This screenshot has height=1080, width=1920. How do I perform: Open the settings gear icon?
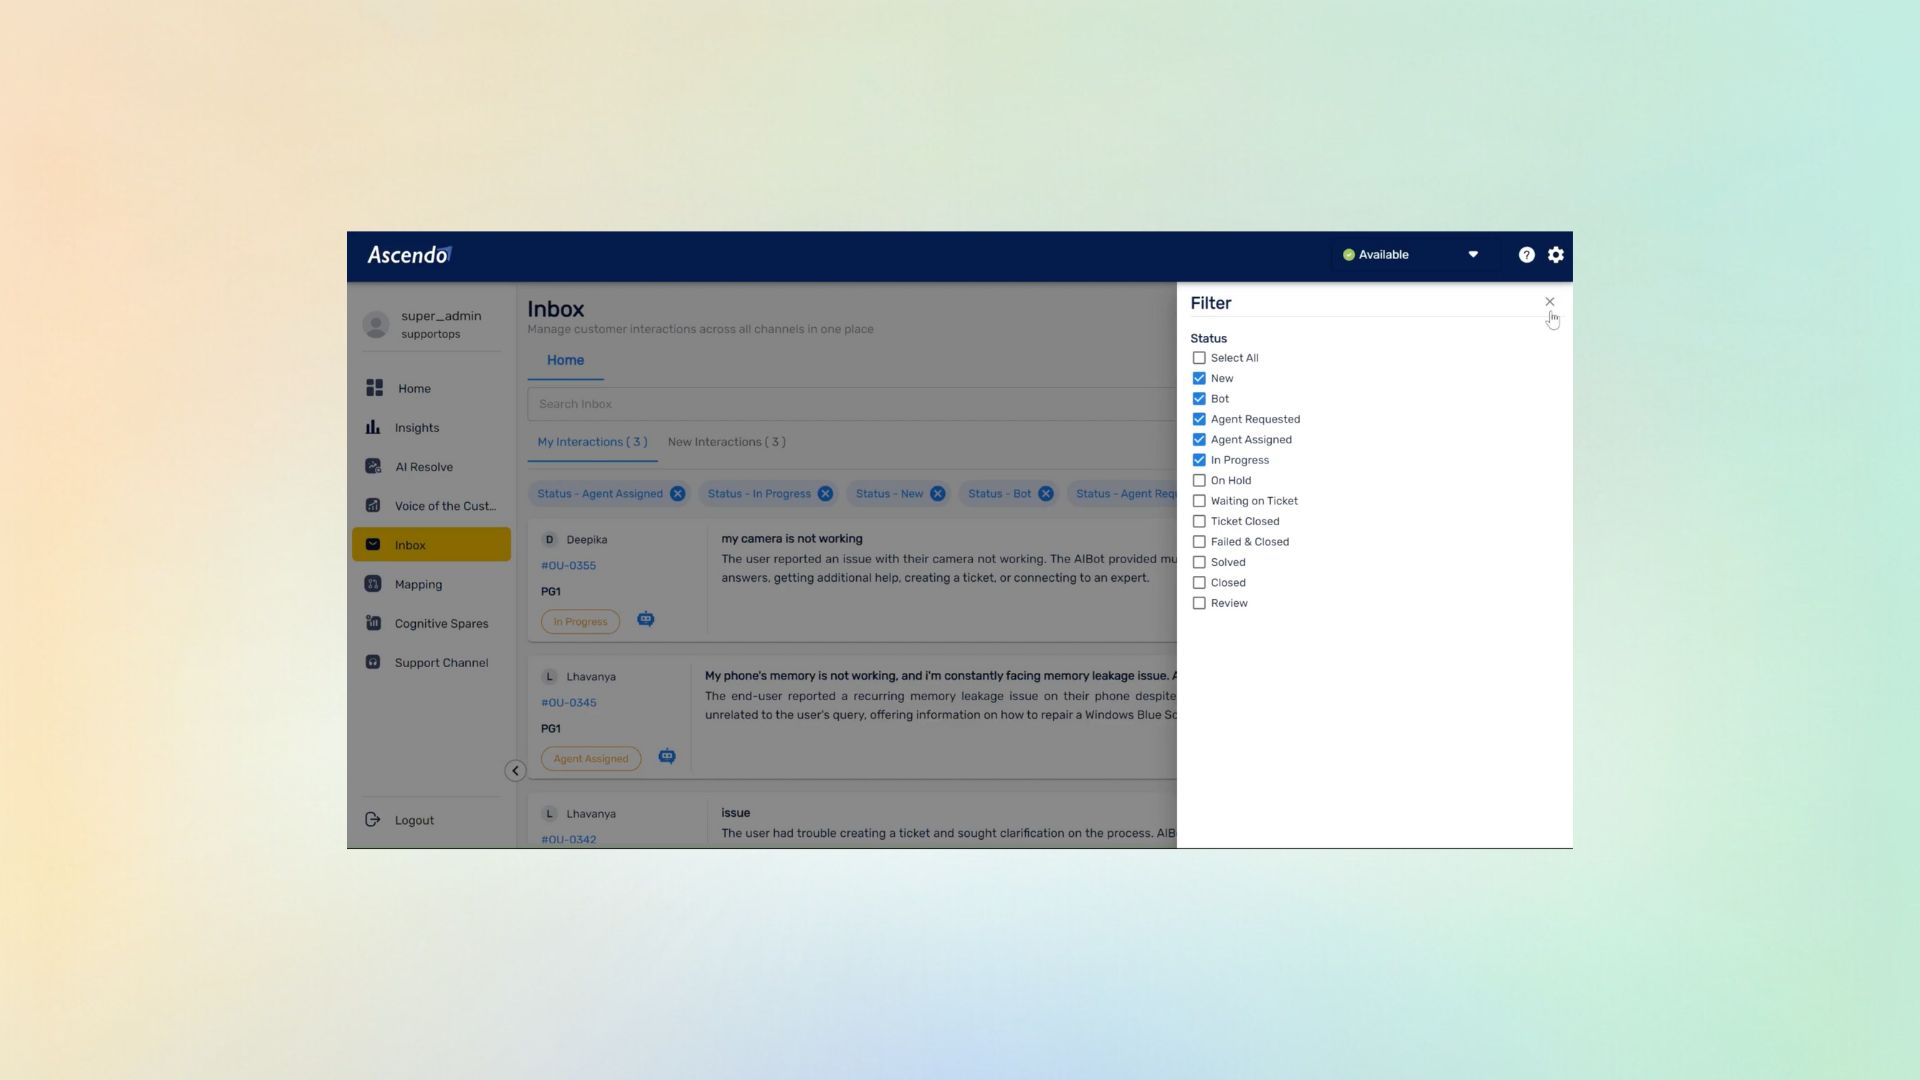[1556, 255]
